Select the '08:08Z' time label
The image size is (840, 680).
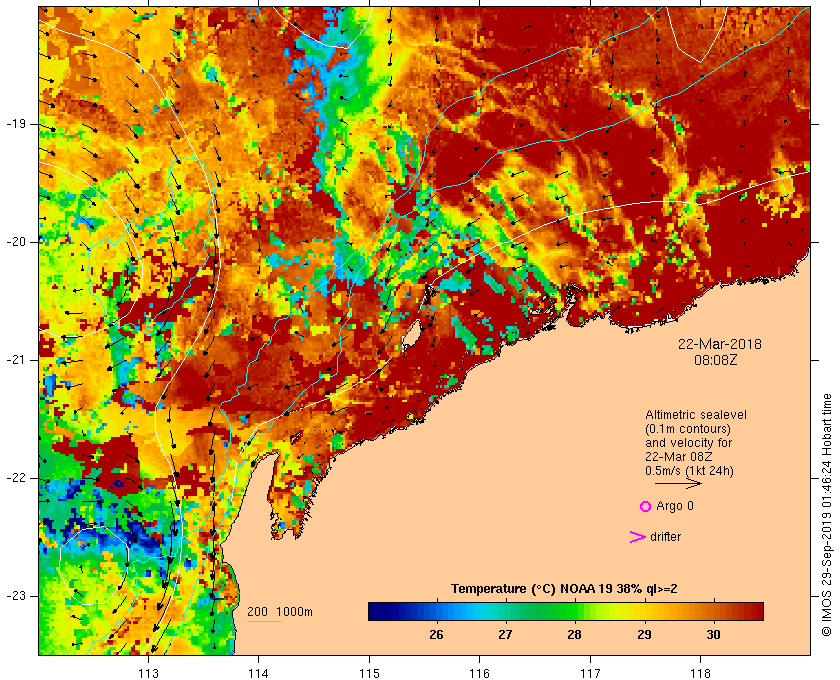point(715,360)
